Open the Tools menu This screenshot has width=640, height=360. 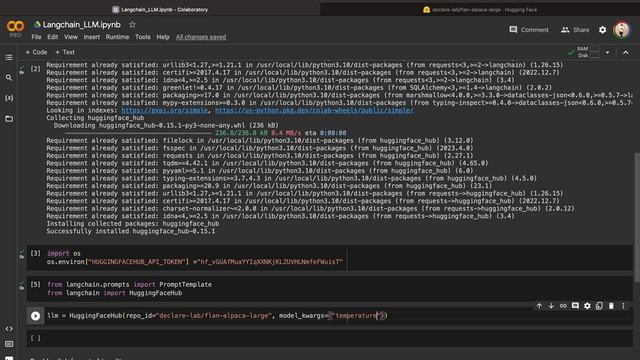[142, 37]
